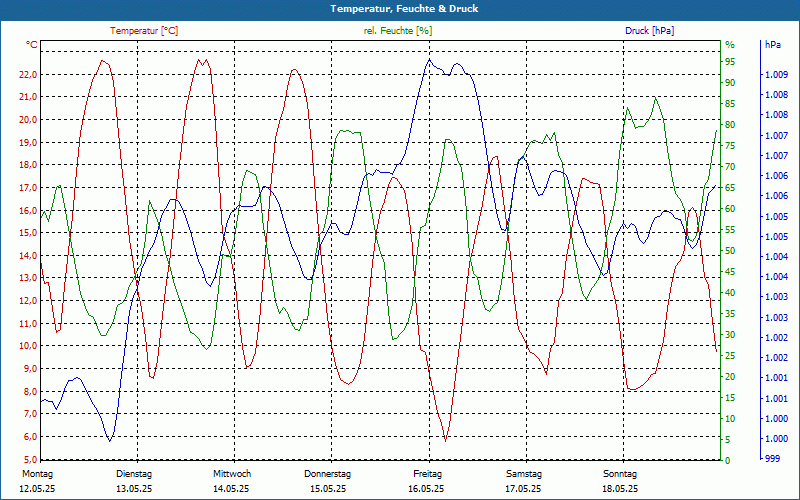
Task: Click the '13,0' temperature axis label
Action: click(x=28, y=278)
